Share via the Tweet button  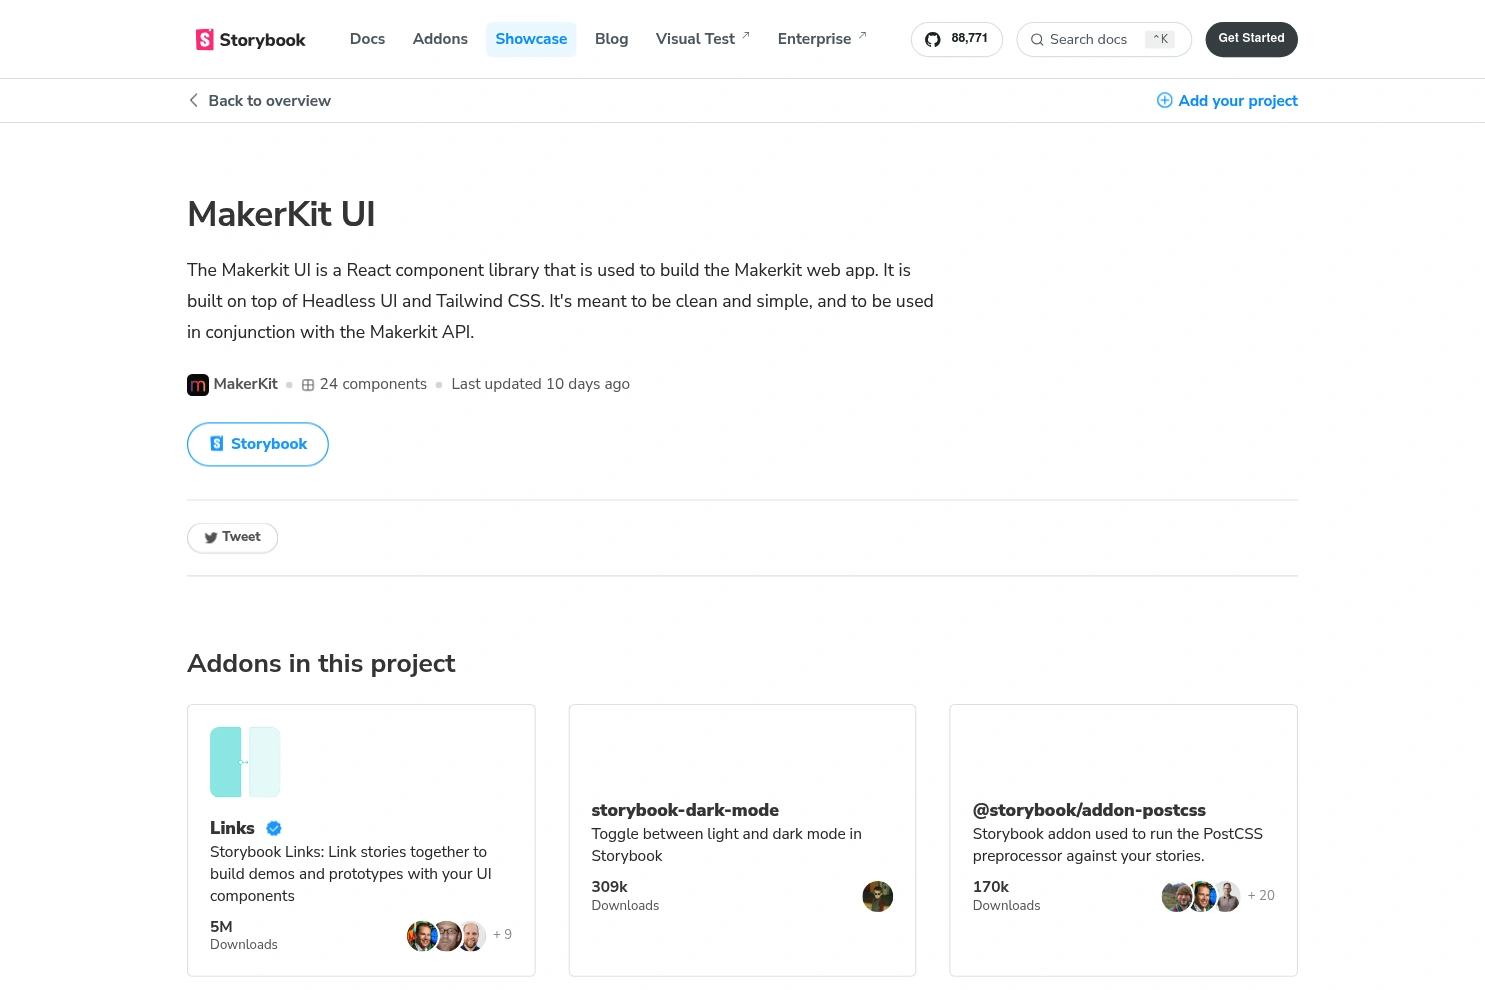pos(232,537)
